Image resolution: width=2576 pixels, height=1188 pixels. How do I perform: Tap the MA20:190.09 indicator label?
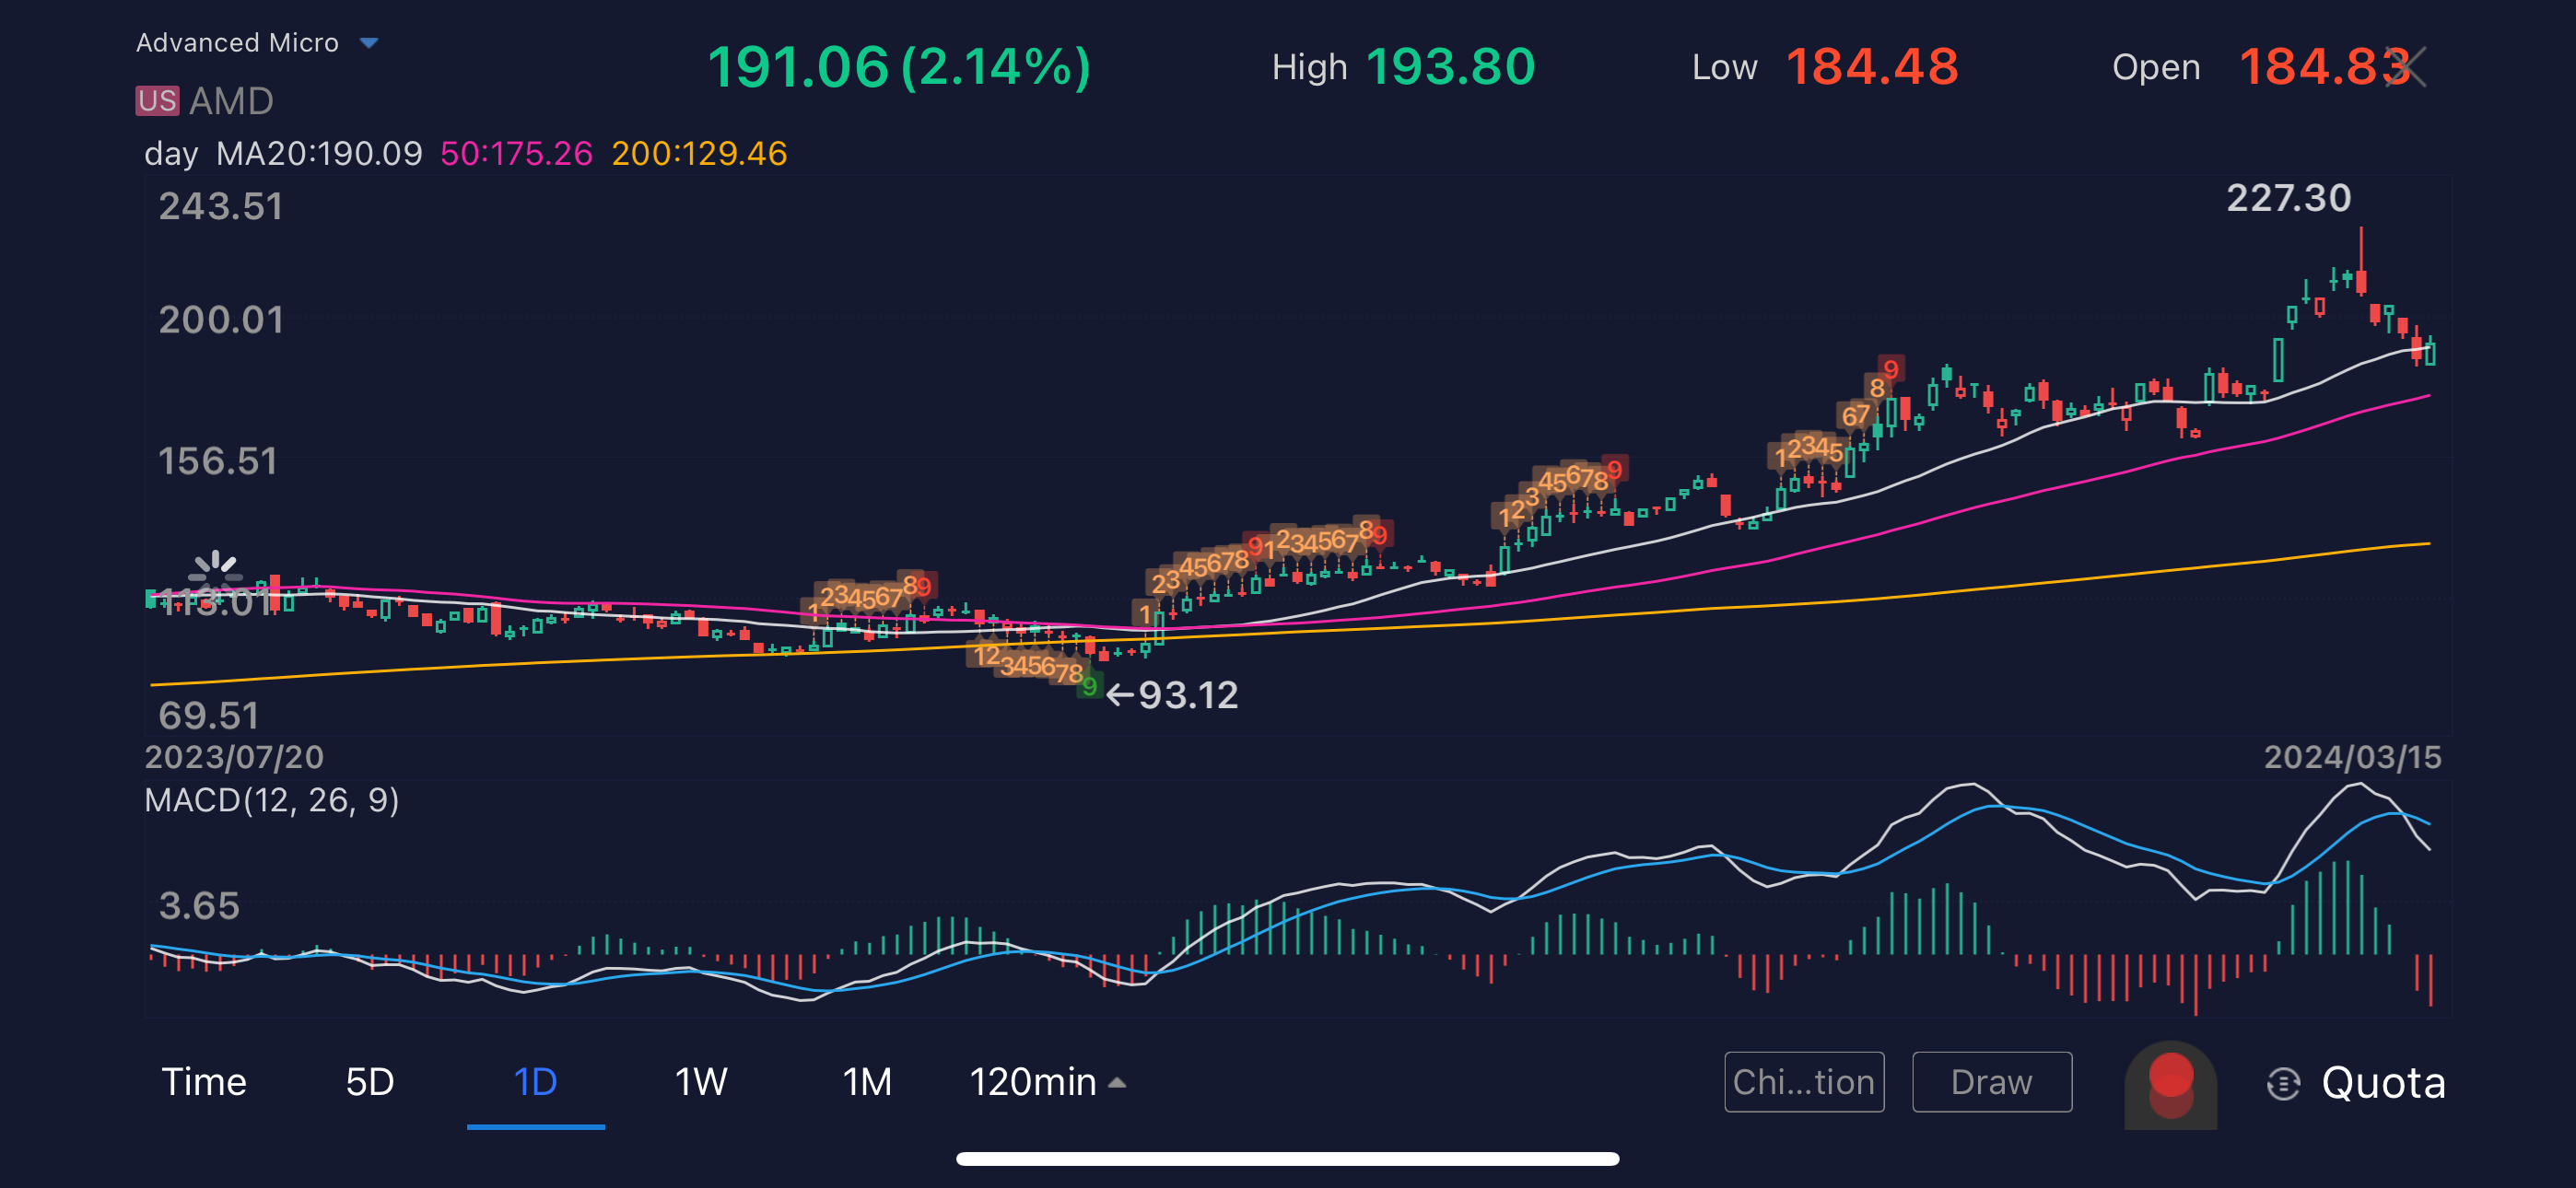click(319, 154)
